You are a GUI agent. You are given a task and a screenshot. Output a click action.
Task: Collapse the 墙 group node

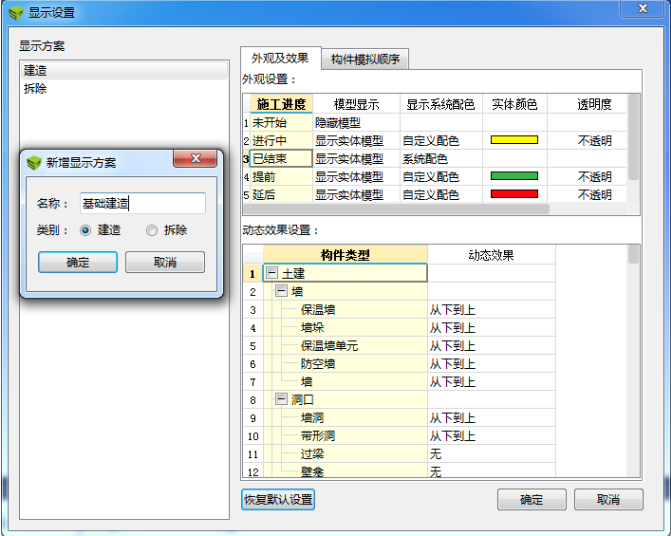coord(281,291)
